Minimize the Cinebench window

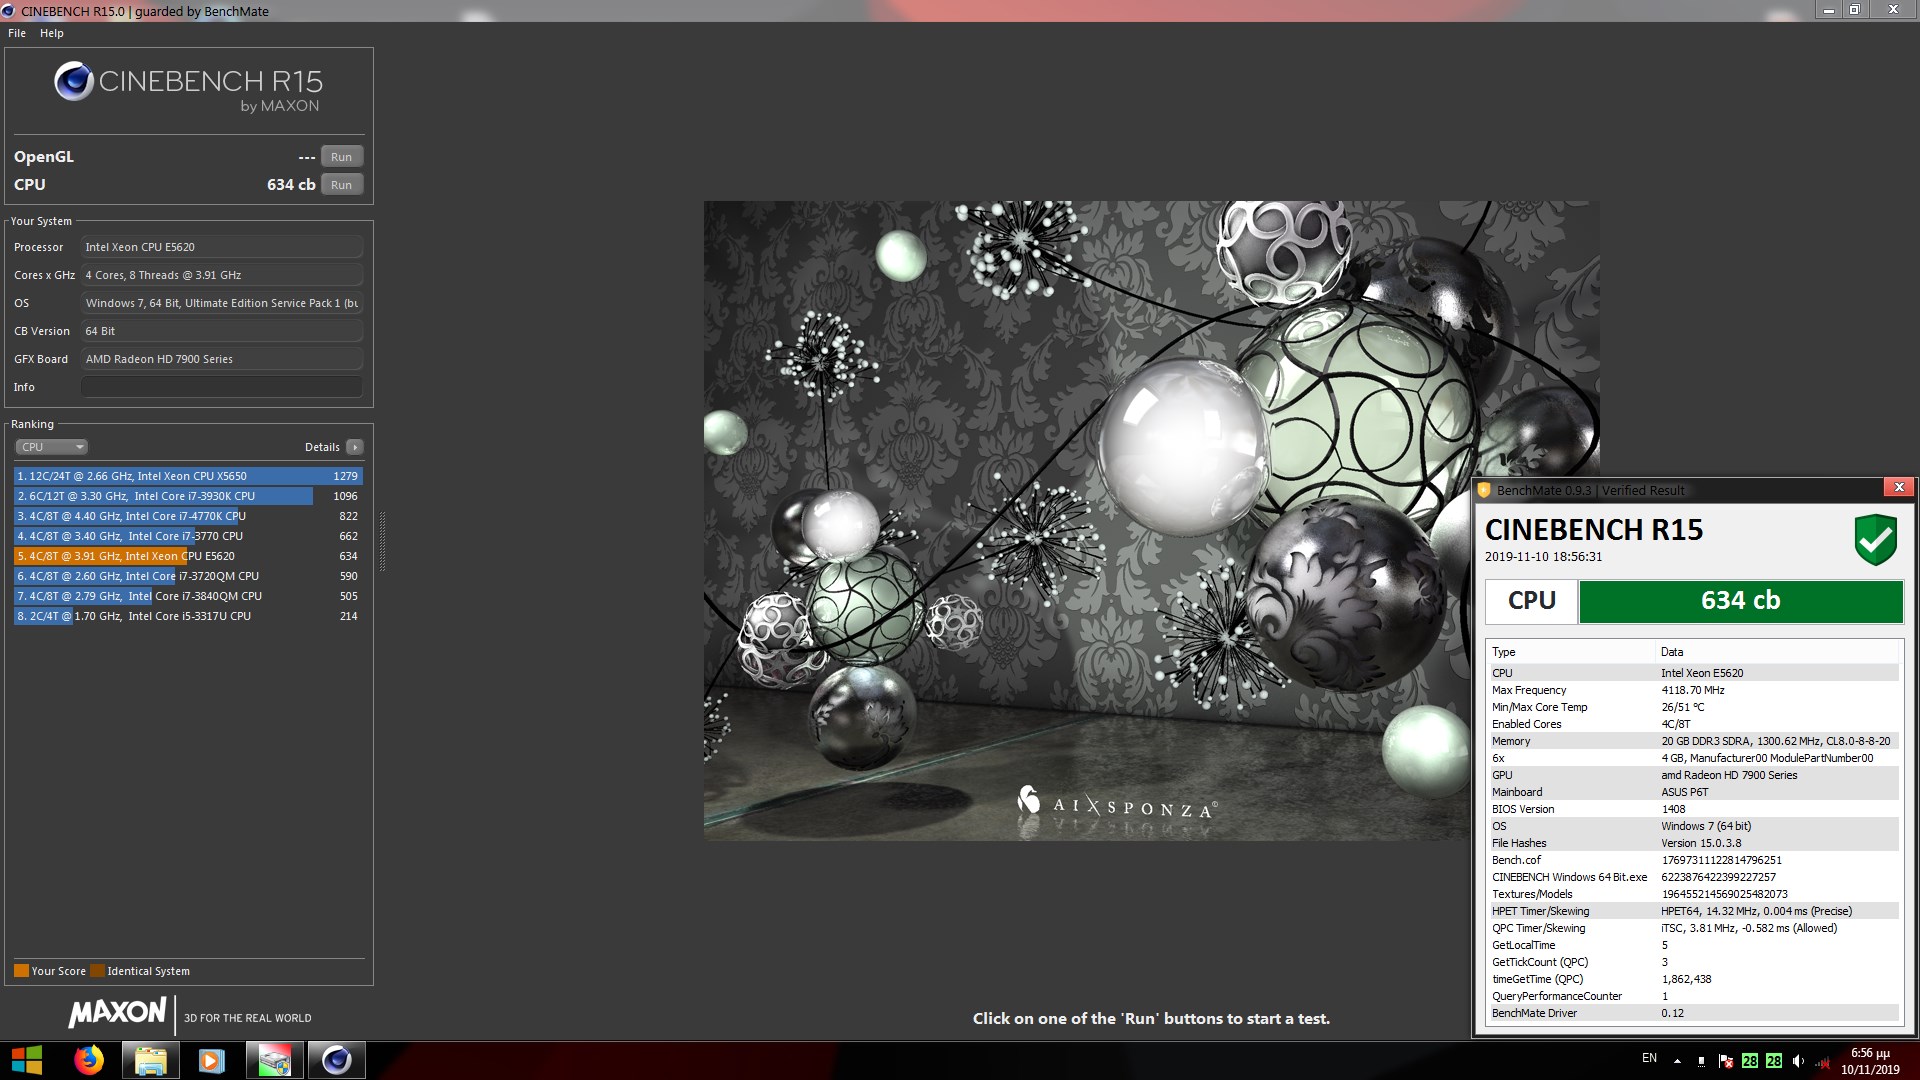[x=1828, y=10]
